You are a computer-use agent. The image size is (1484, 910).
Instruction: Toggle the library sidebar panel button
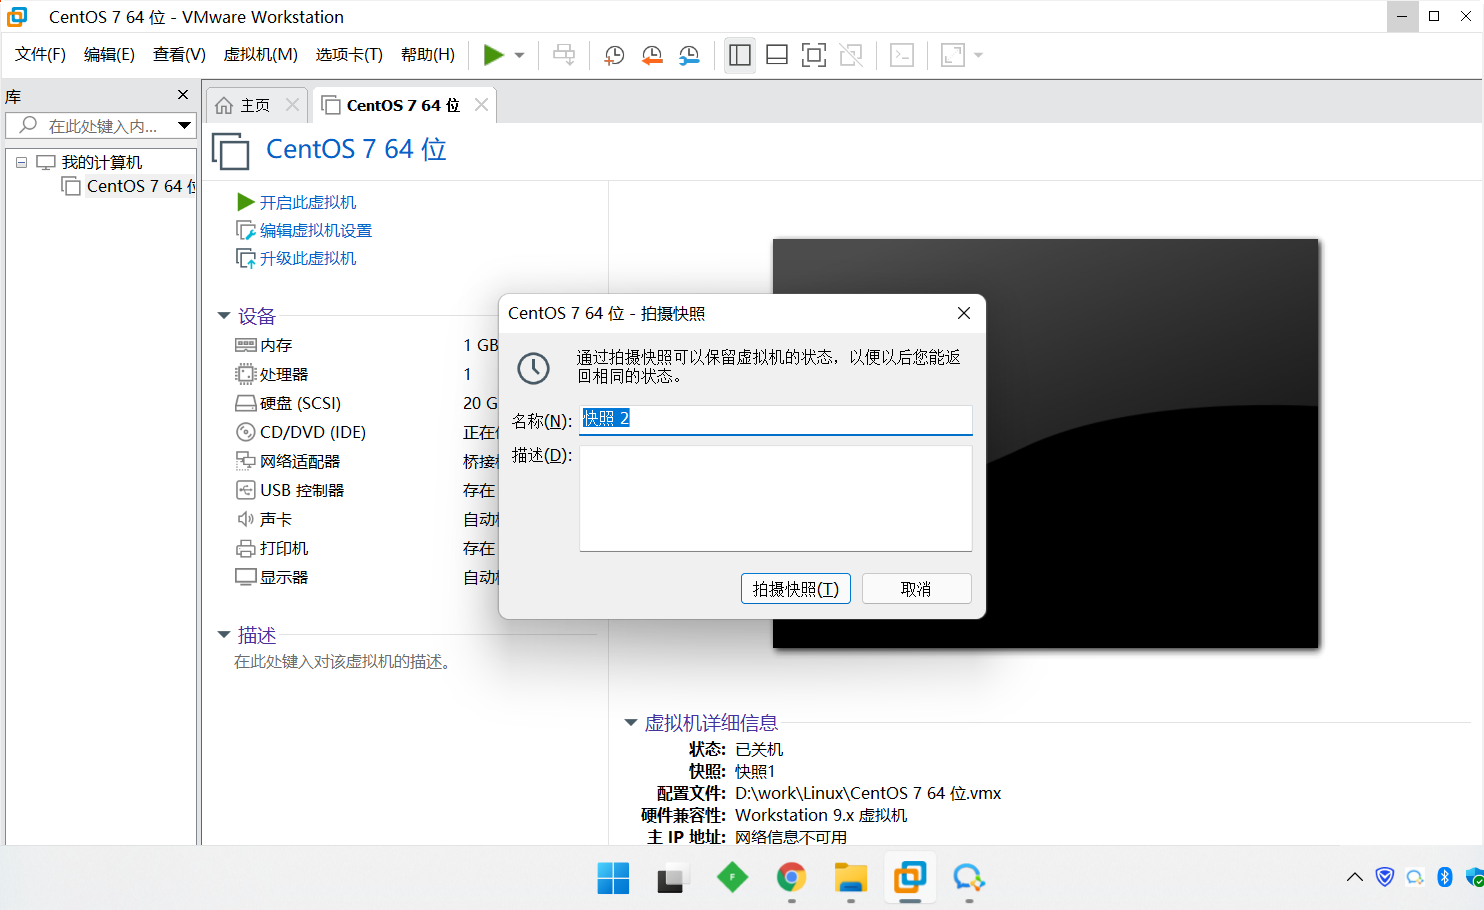pos(740,55)
